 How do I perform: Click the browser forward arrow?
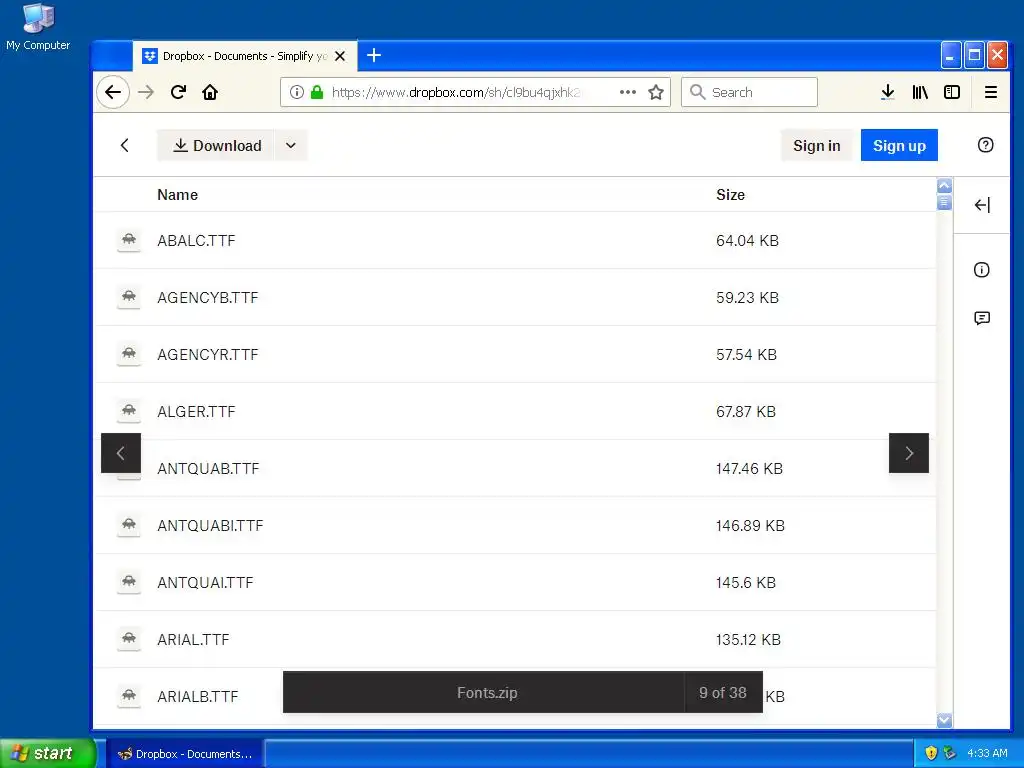(146, 92)
